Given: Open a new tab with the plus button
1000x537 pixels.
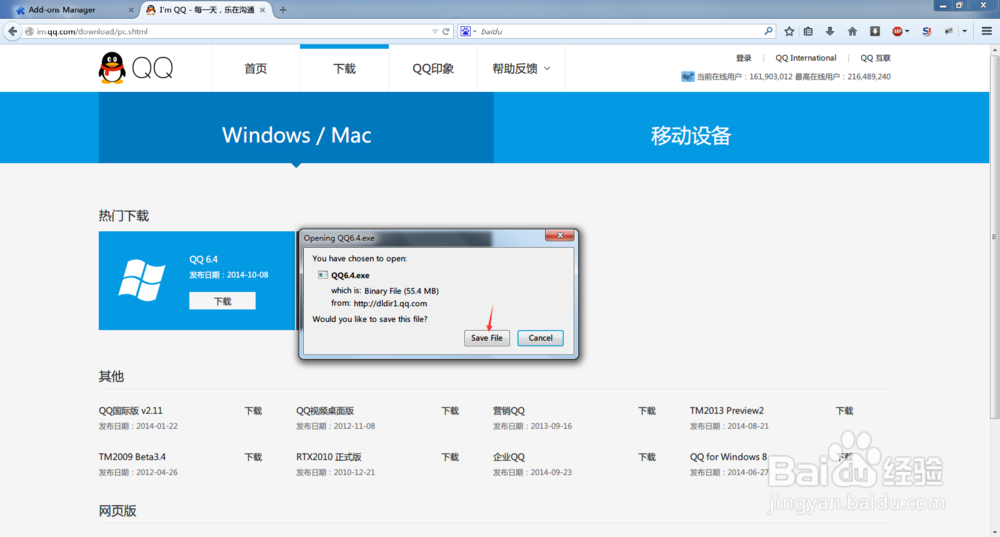Looking at the screenshot, I should (x=283, y=10).
